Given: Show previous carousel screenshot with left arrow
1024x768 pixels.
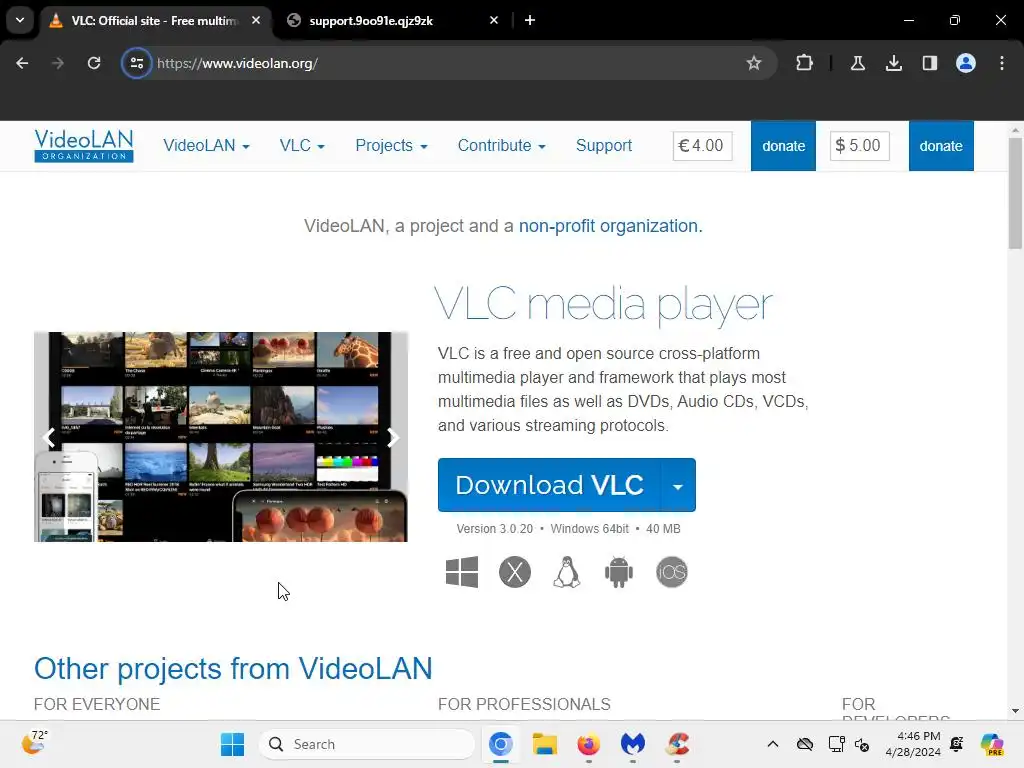Looking at the screenshot, I should pos(49,437).
